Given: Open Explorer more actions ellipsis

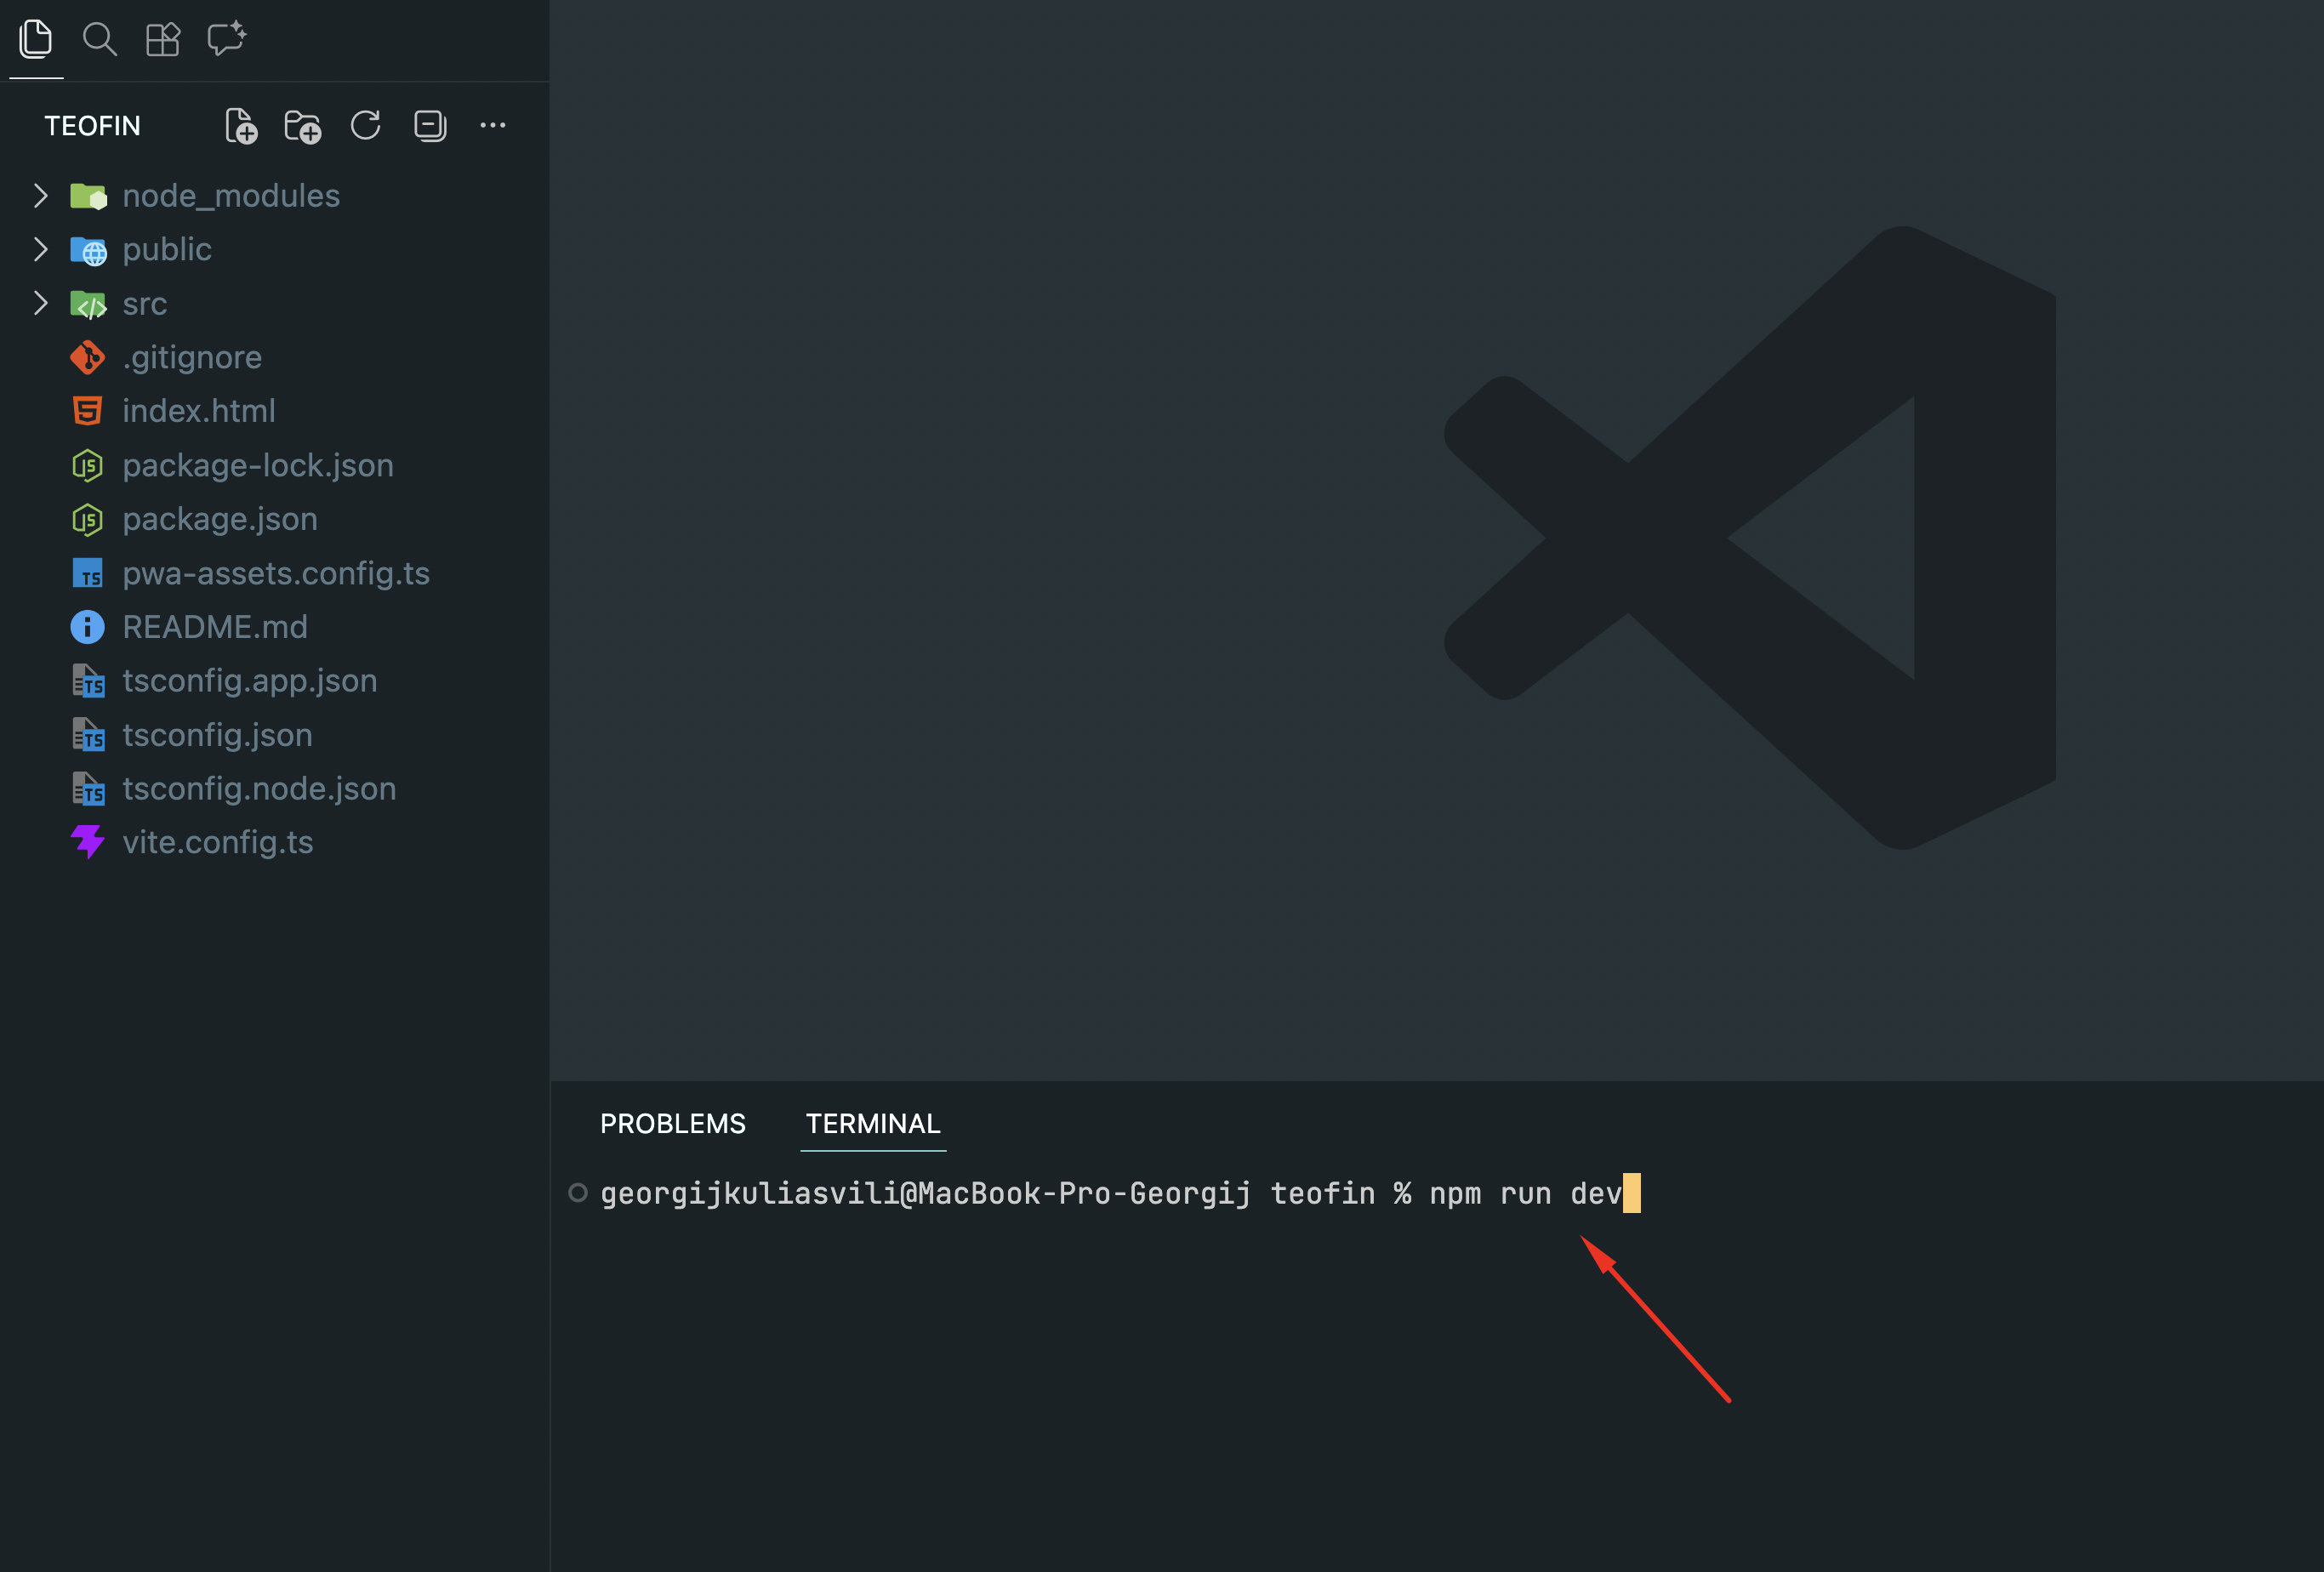Looking at the screenshot, I should pos(493,126).
